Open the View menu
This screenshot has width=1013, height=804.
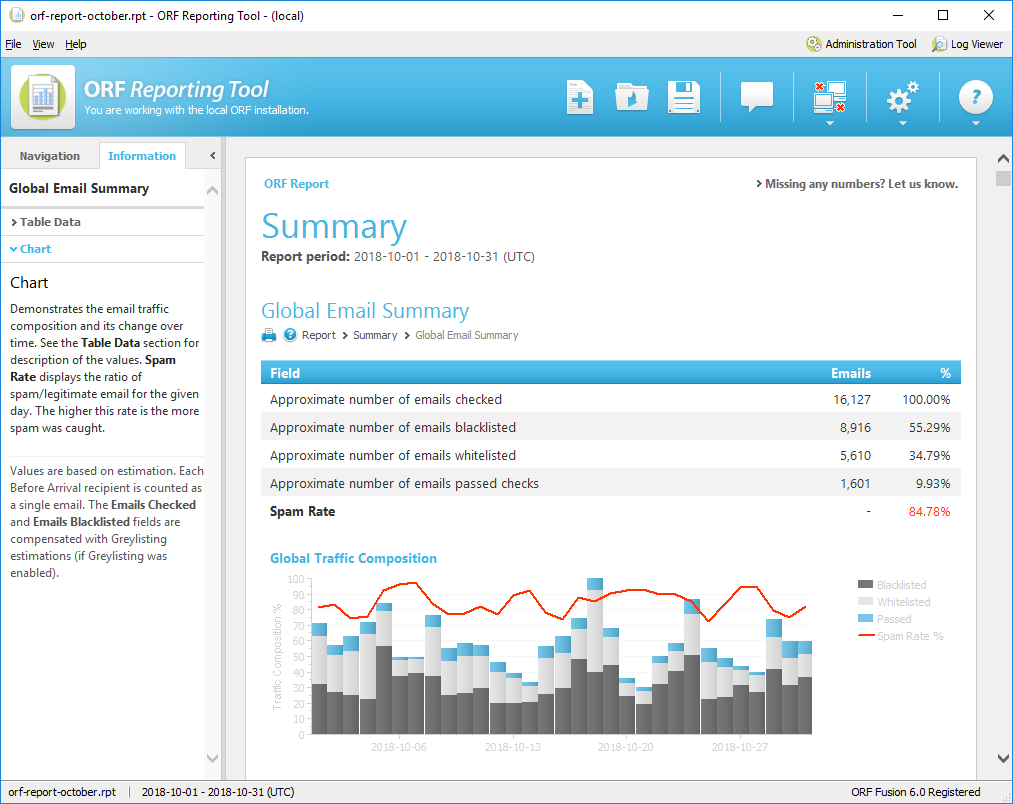tap(43, 44)
